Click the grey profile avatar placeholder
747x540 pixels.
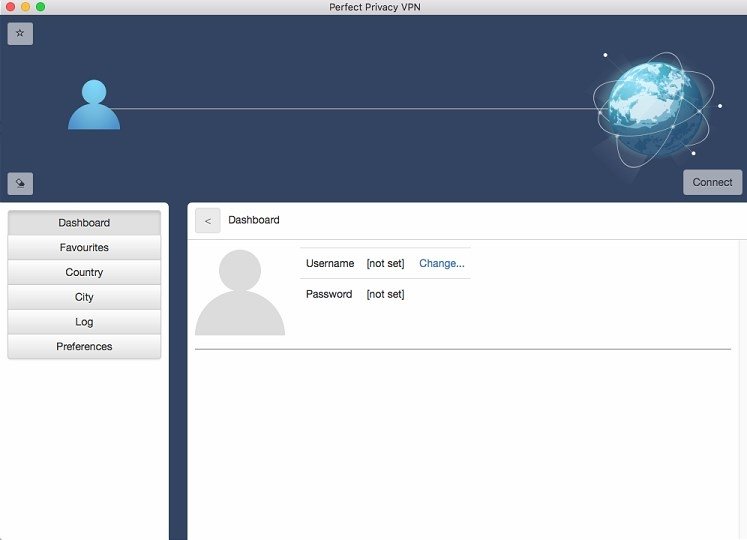point(240,292)
